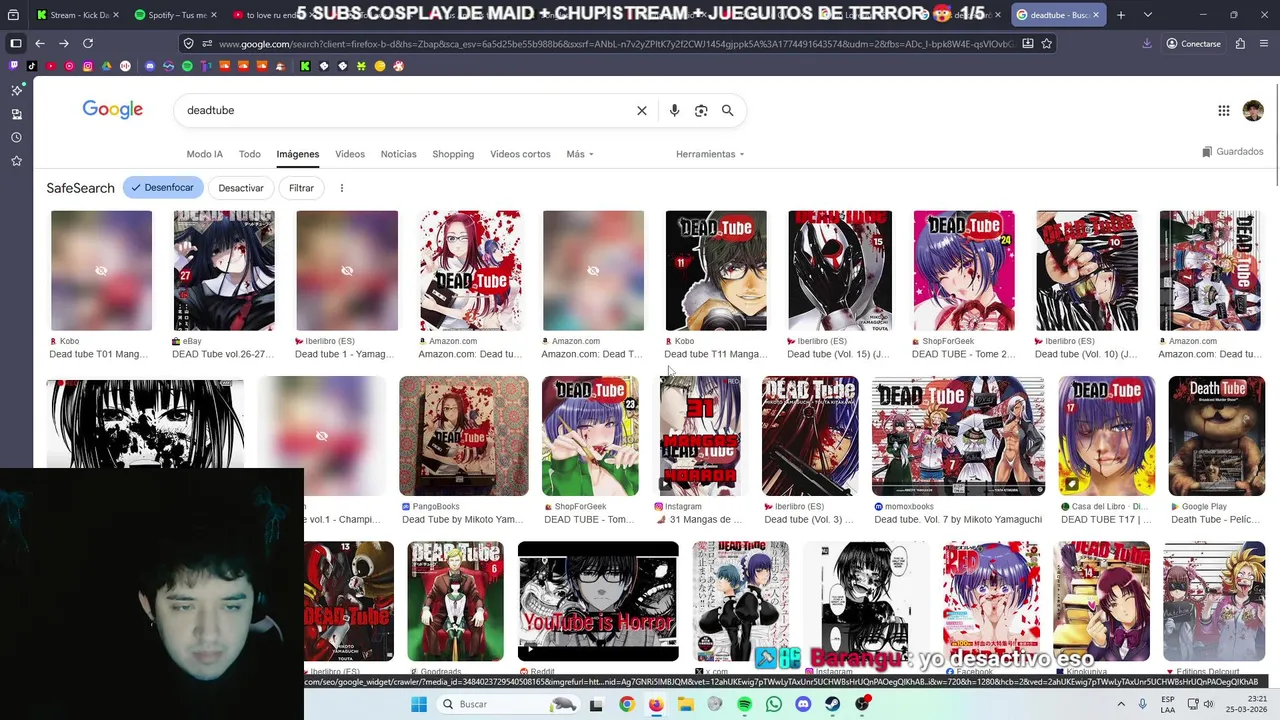The width and height of the screenshot is (1280, 720).
Task: Open more options three-dot menu beside Filtrar
Action: point(342,188)
